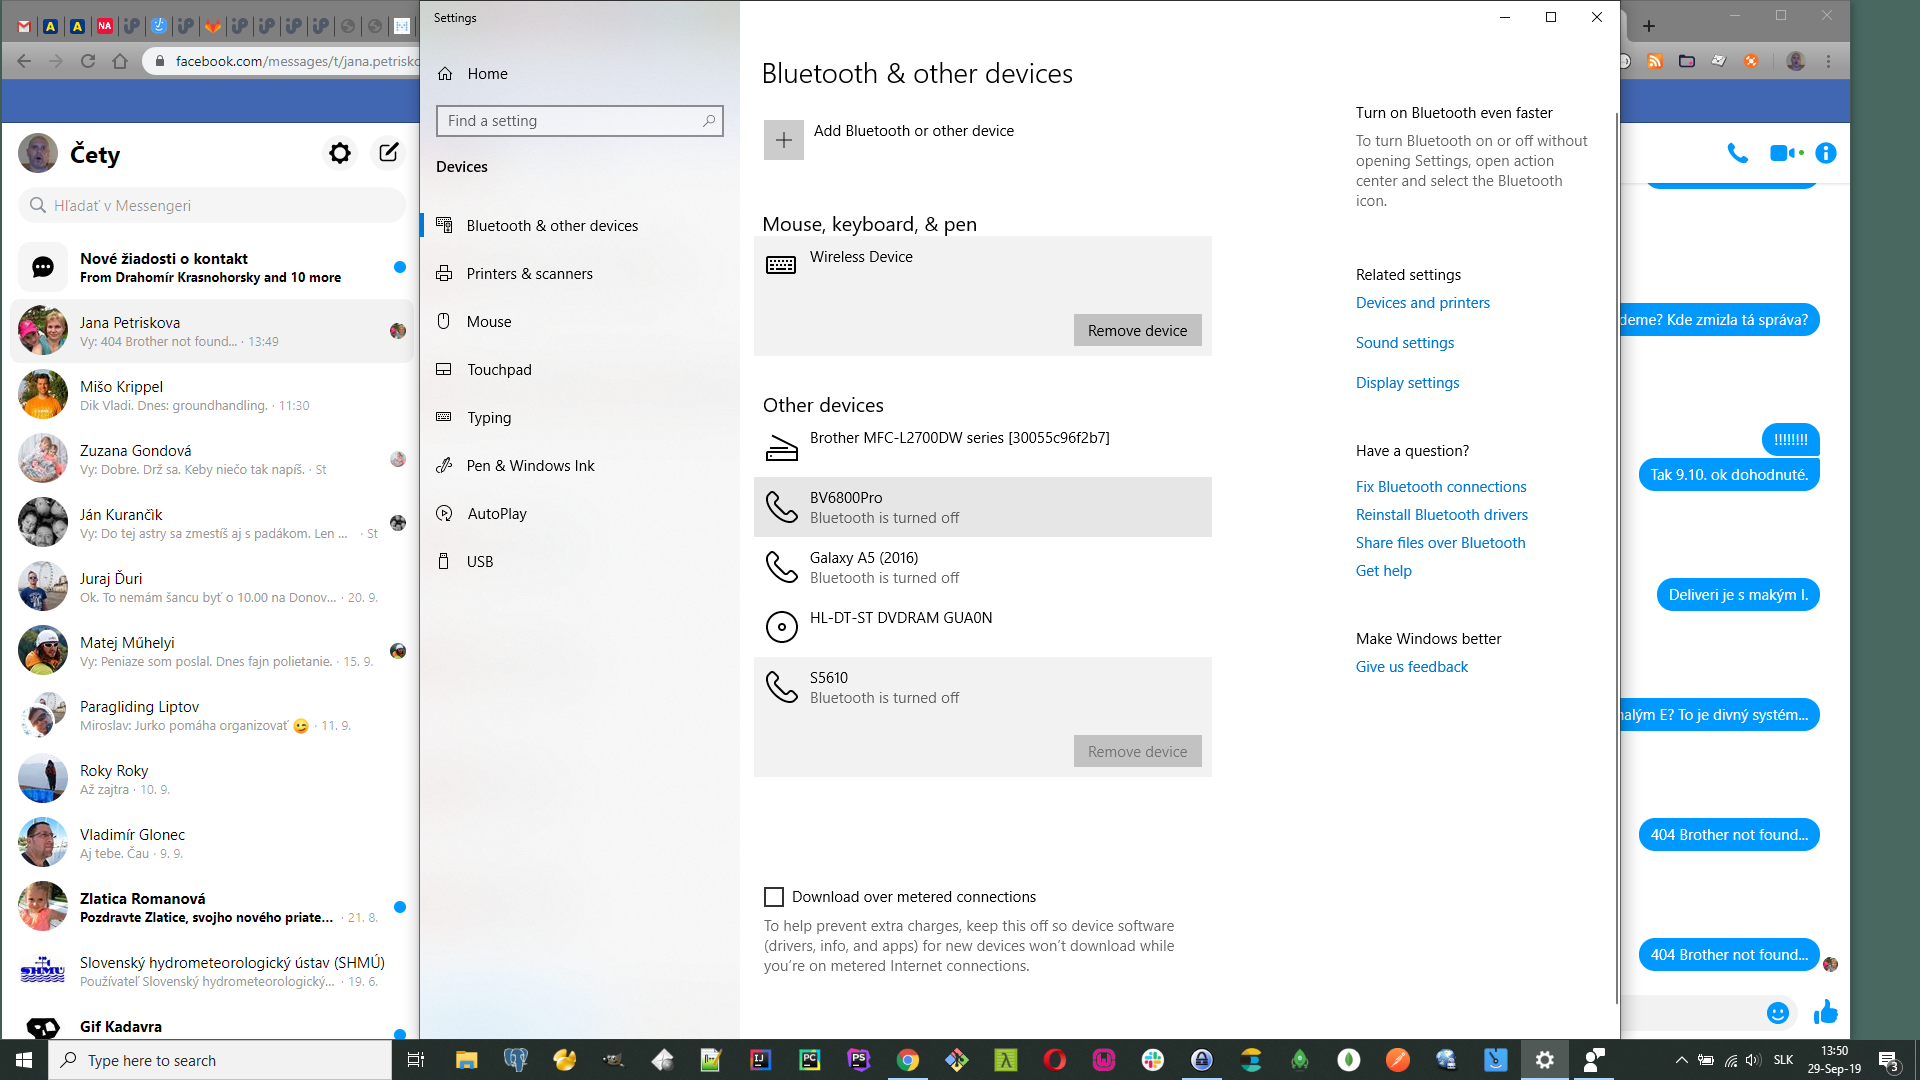Image resolution: width=1920 pixels, height=1080 pixels.
Task: Start a voice call in Messenger
Action: [x=1738, y=153]
